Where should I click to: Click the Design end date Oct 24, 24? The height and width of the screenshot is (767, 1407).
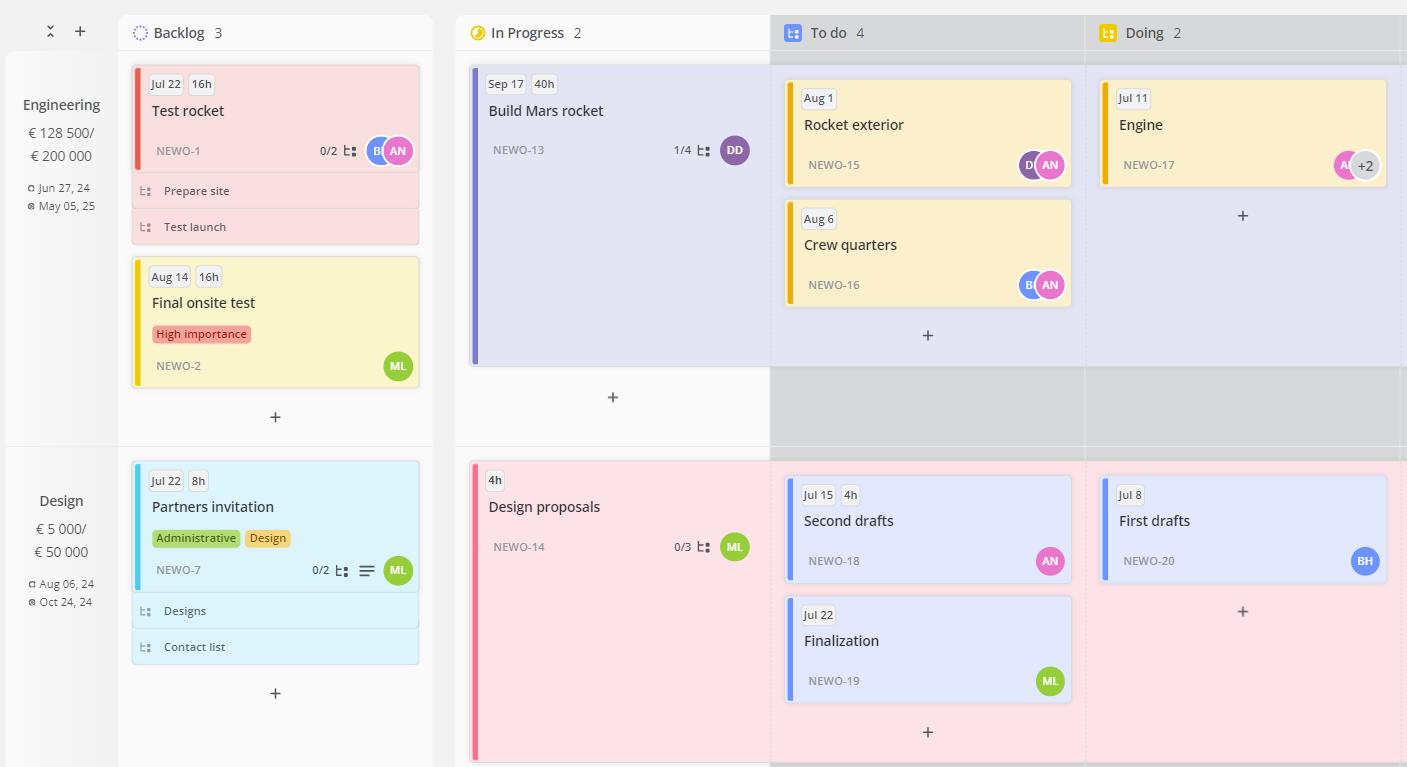pyautogui.click(x=67, y=602)
